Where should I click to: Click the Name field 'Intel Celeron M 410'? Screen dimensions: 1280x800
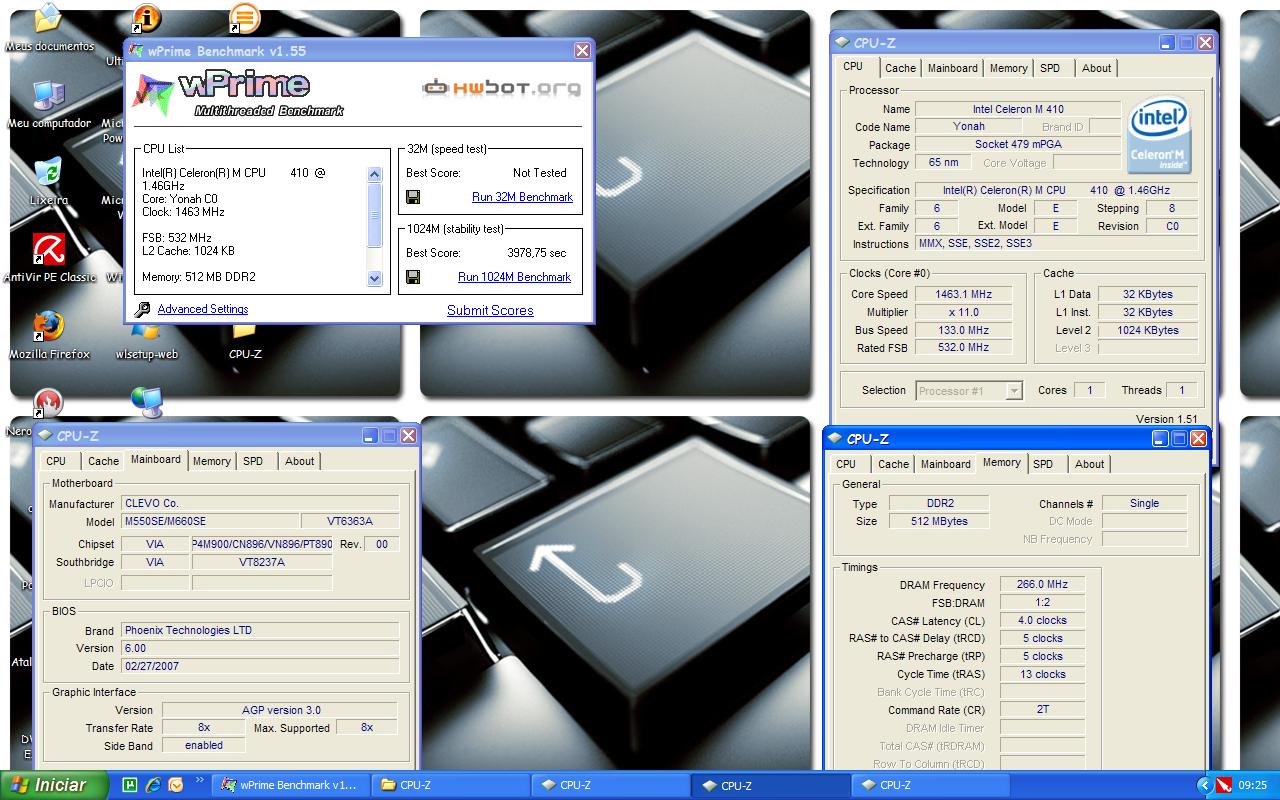[x=1018, y=109]
